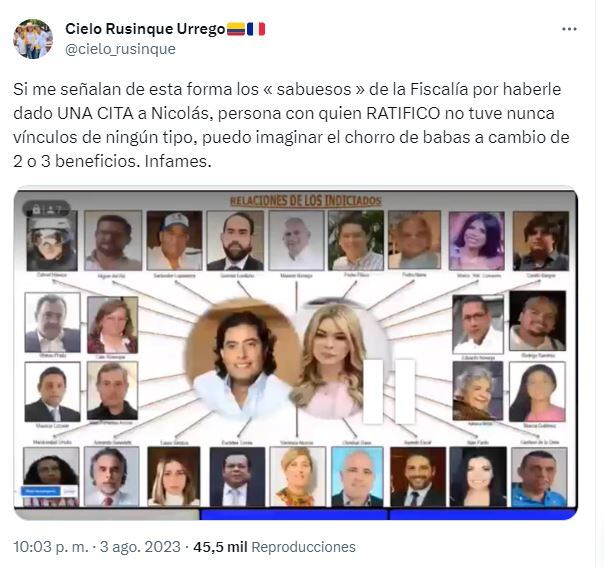Click the Colombian flag emoji beside the name

tap(236, 29)
